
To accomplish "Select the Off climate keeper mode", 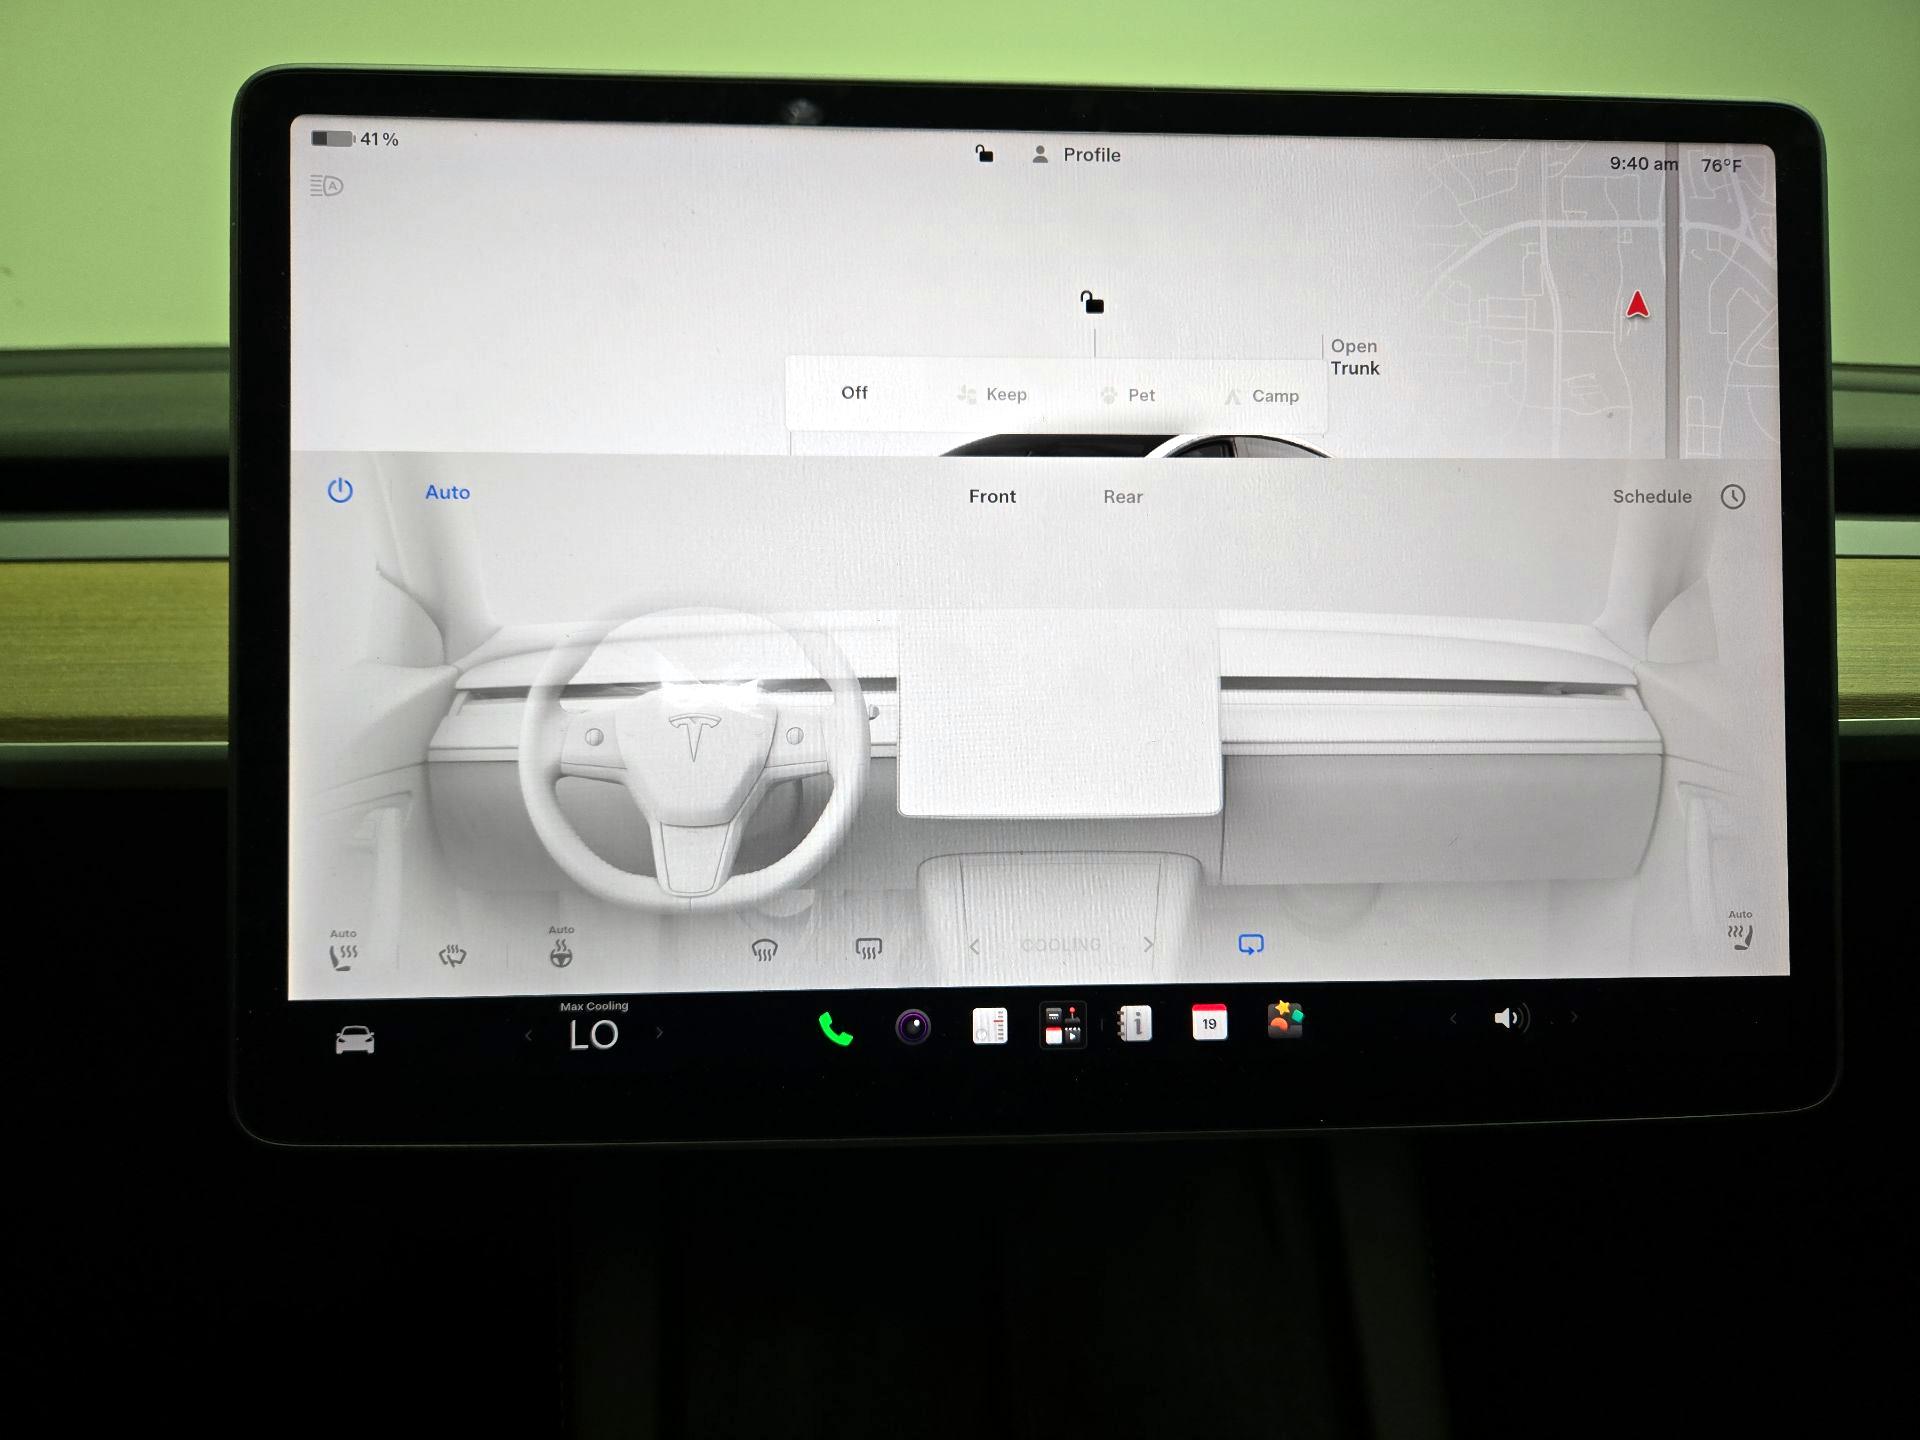I will (854, 393).
